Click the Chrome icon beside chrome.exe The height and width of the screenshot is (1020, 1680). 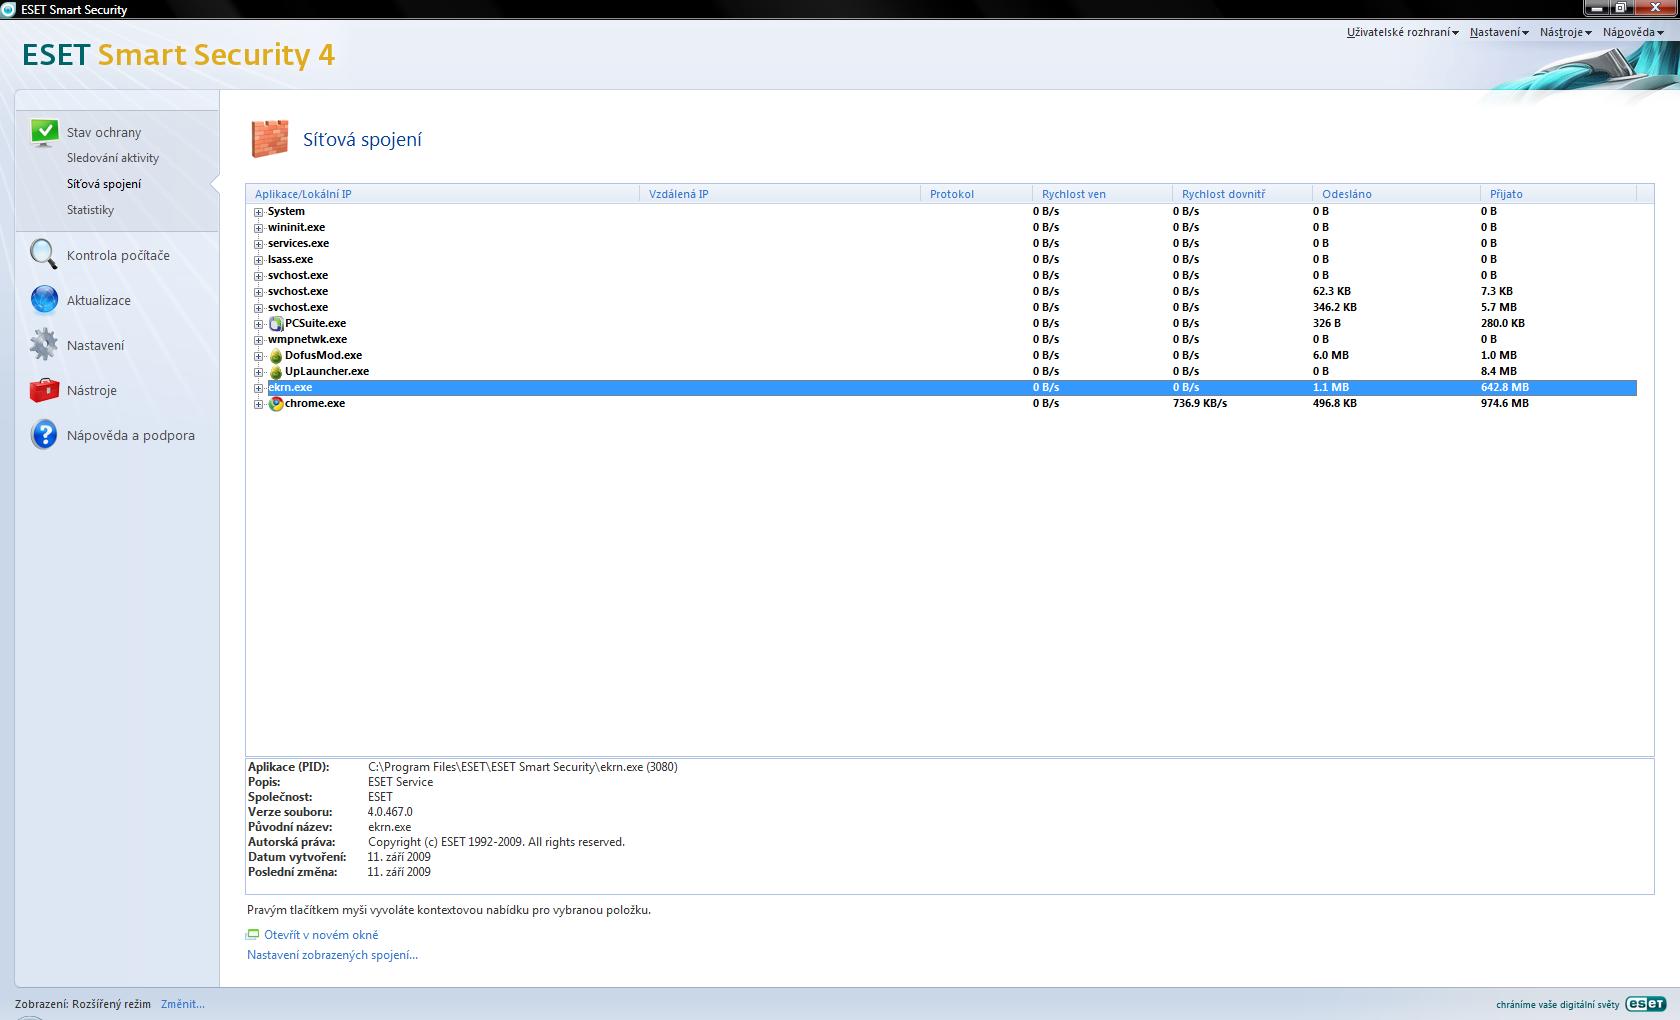[x=276, y=404]
